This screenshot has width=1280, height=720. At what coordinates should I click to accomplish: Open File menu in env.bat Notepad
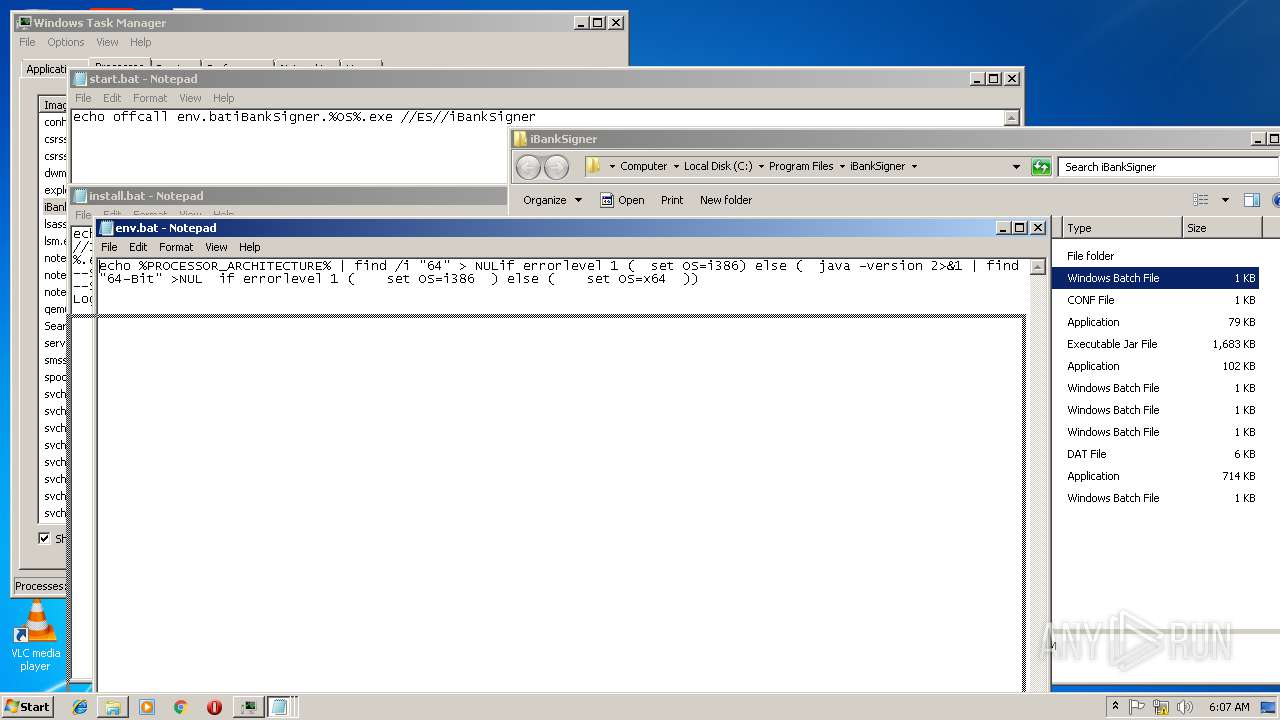(x=109, y=247)
